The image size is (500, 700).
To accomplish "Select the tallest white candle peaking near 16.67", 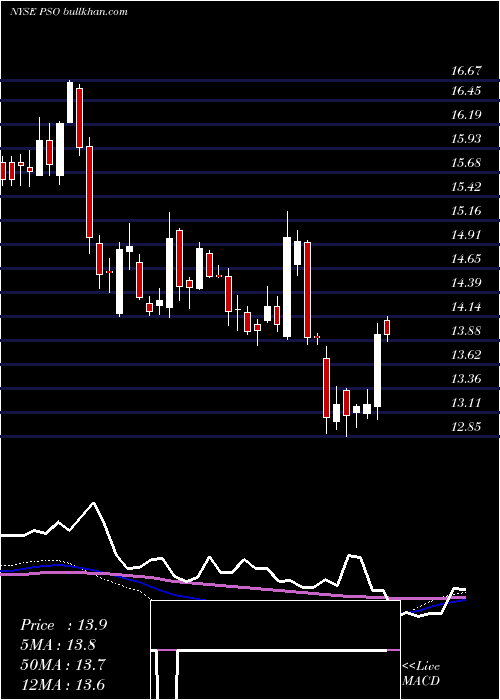I will [x=70, y=102].
